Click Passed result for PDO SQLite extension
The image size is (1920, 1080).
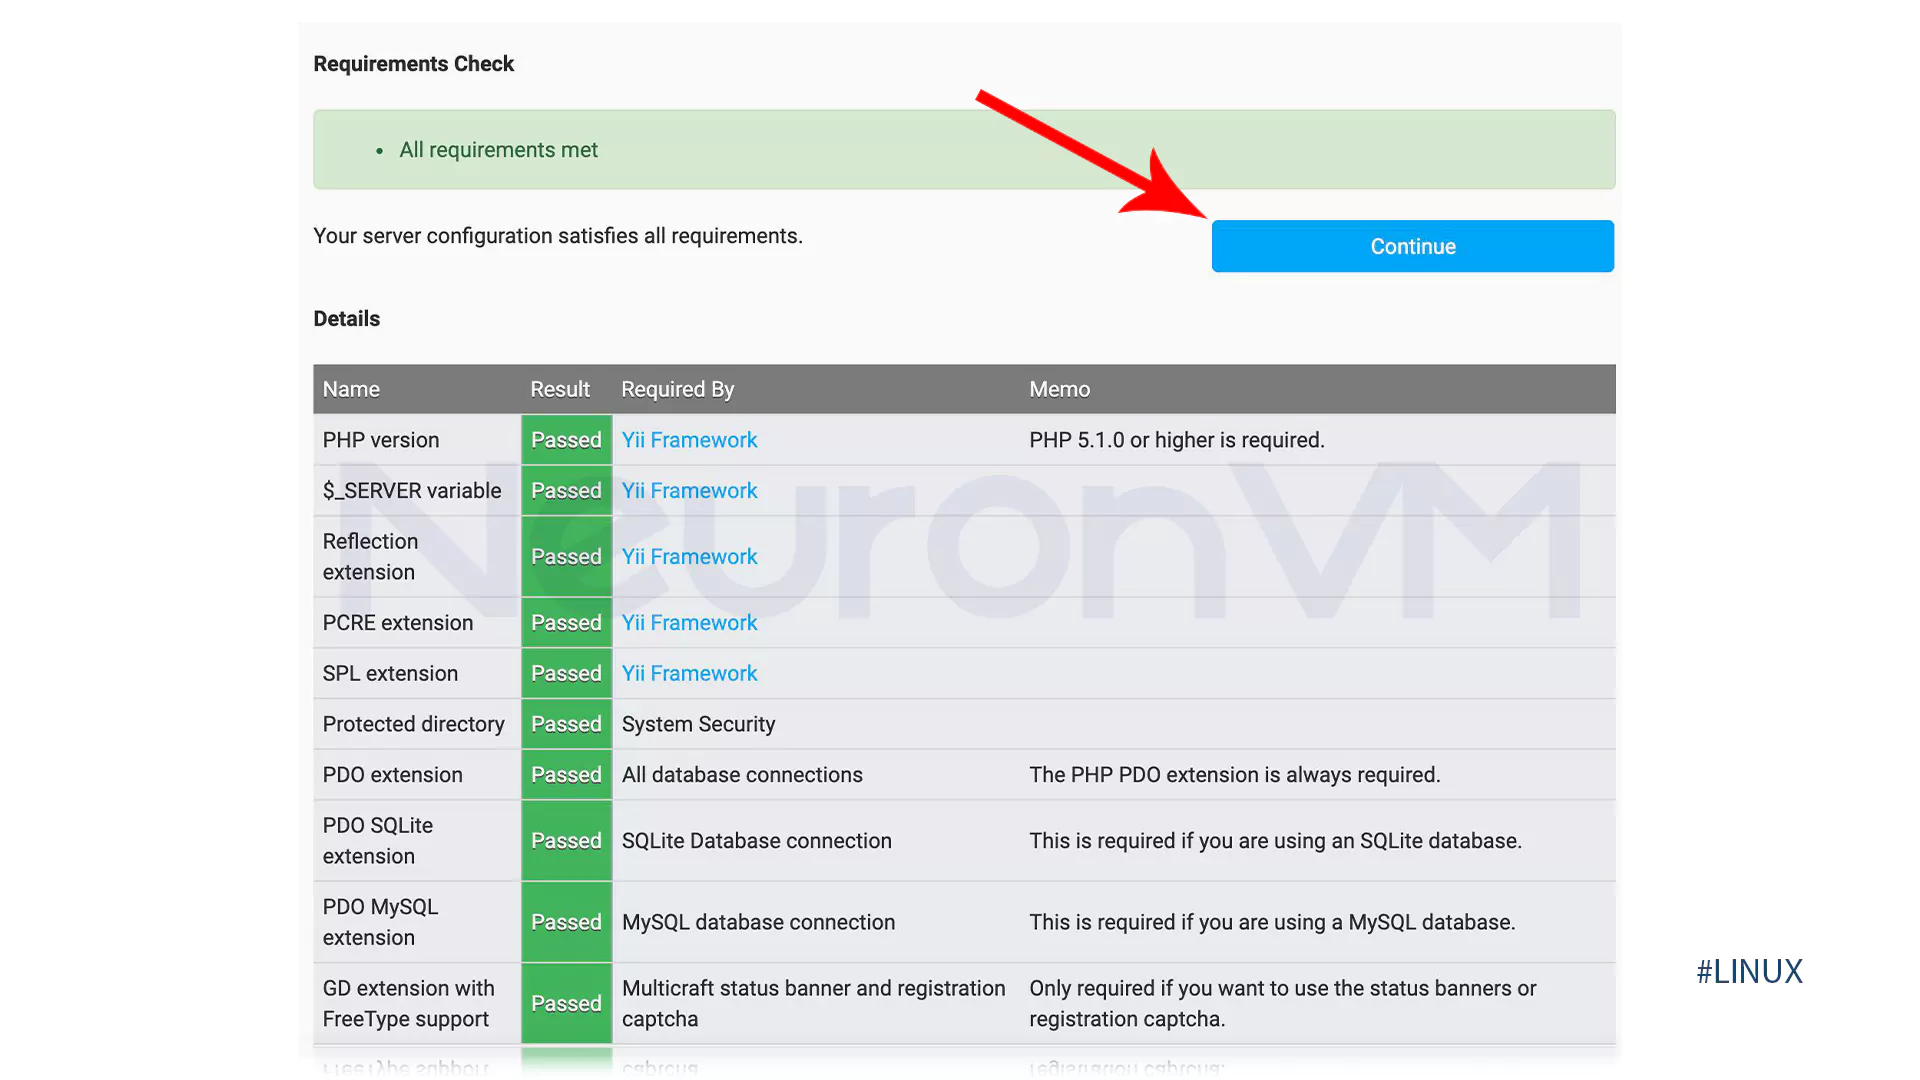pyautogui.click(x=566, y=841)
